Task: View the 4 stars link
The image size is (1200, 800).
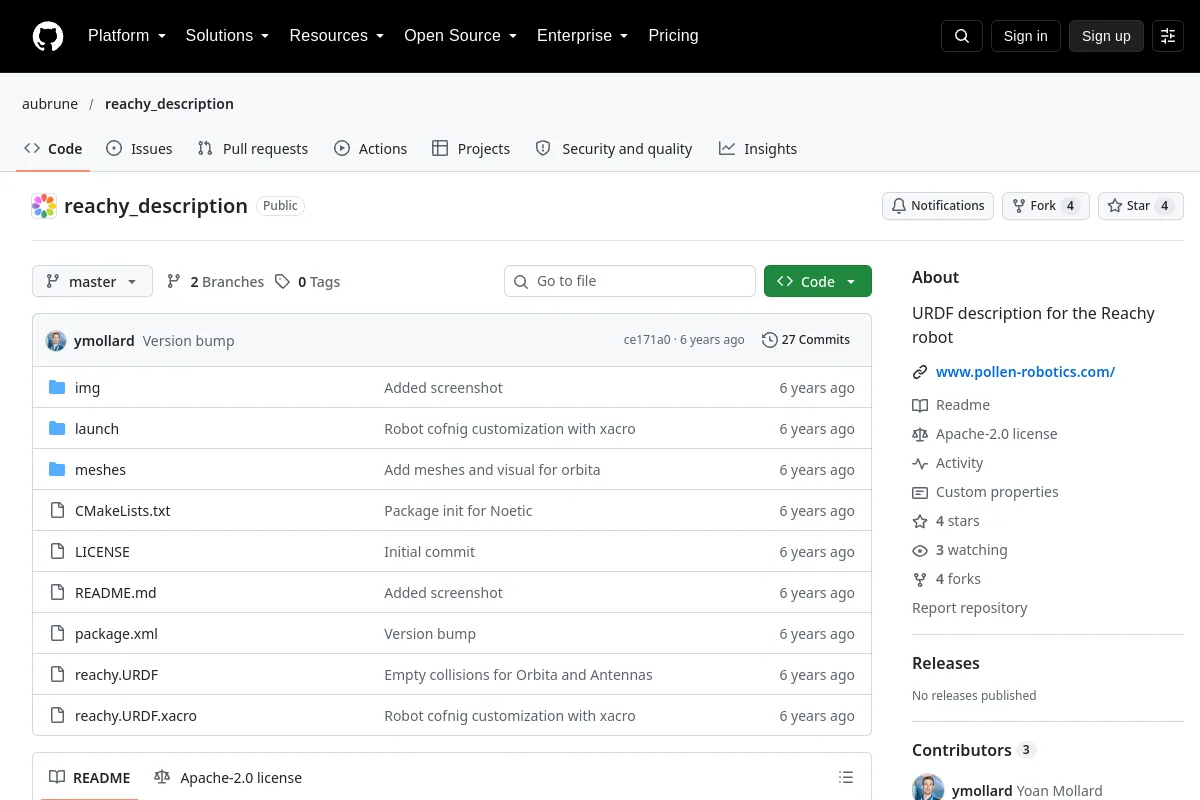Action: (x=946, y=521)
